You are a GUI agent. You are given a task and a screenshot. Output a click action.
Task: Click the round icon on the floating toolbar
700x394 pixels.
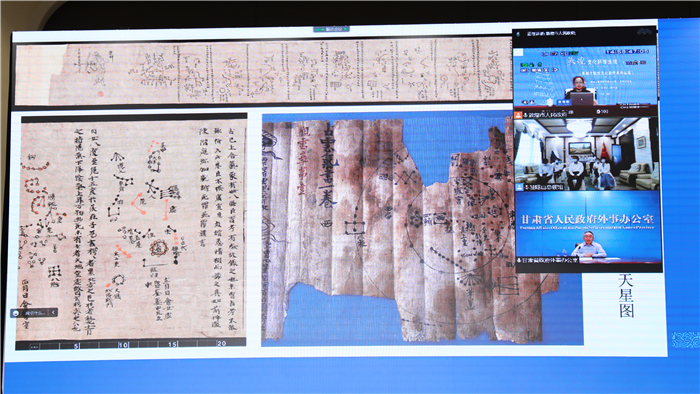(17, 313)
